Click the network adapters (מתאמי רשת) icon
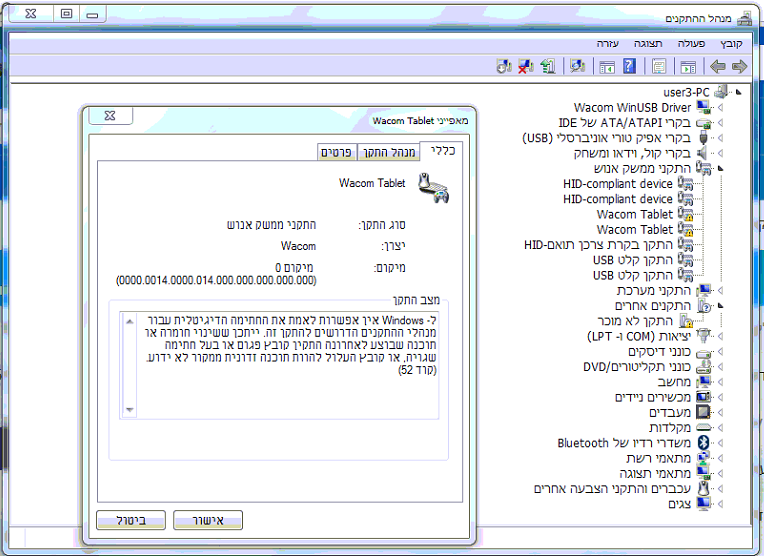 [x=704, y=458]
